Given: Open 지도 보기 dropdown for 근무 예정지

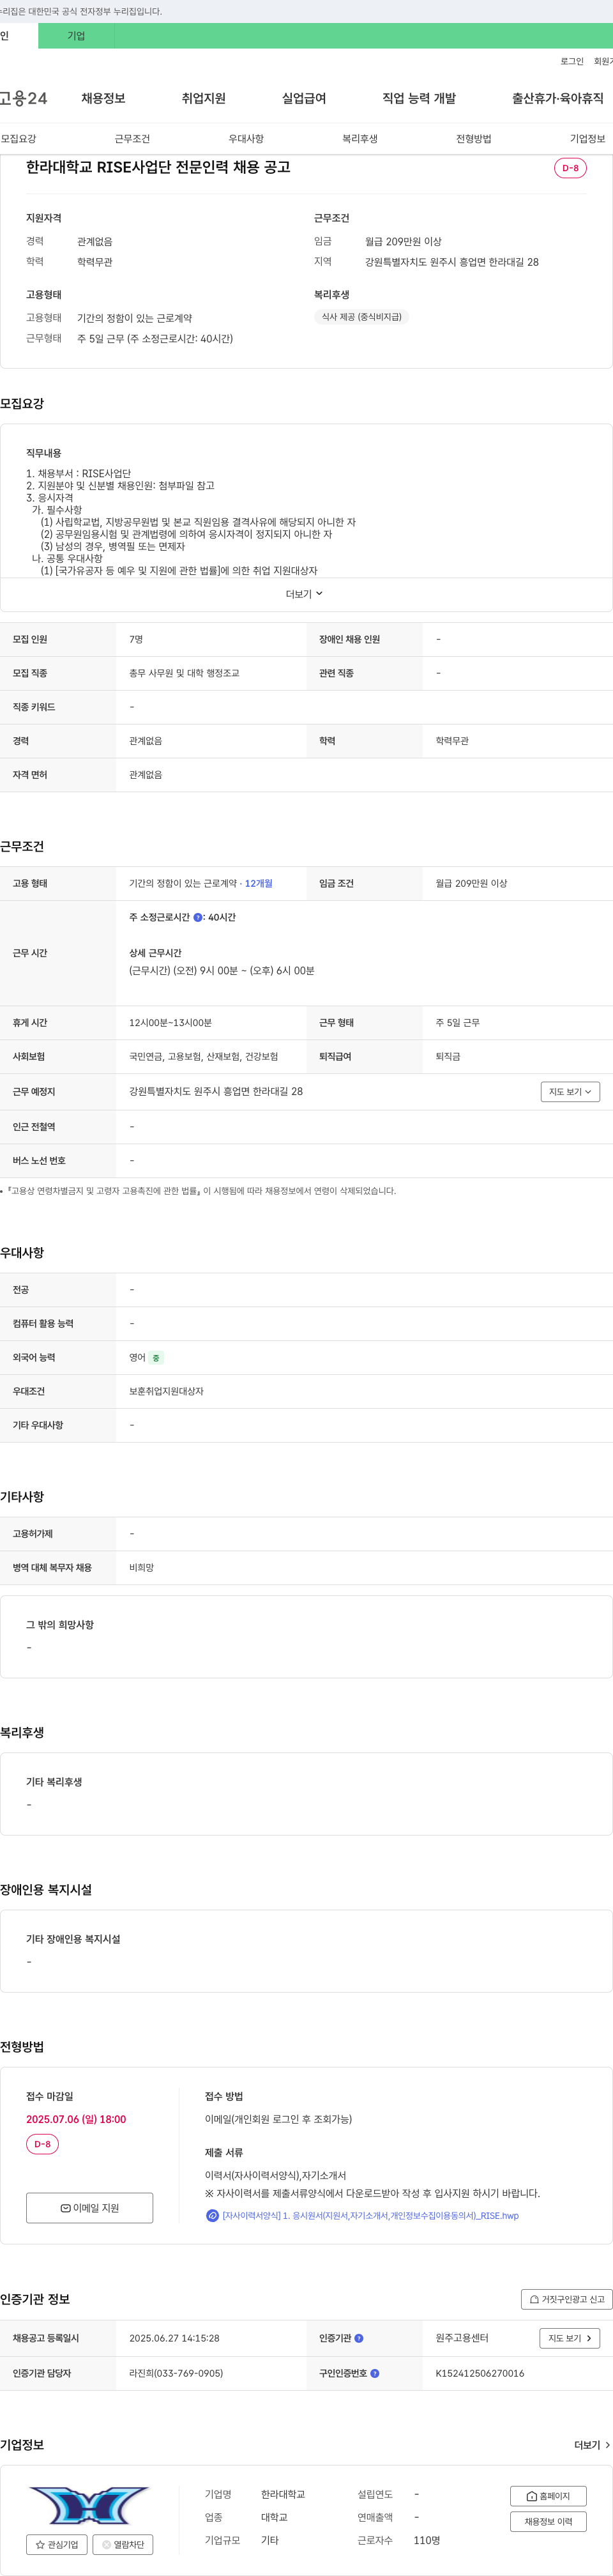Looking at the screenshot, I should [x=570, y=1092].
